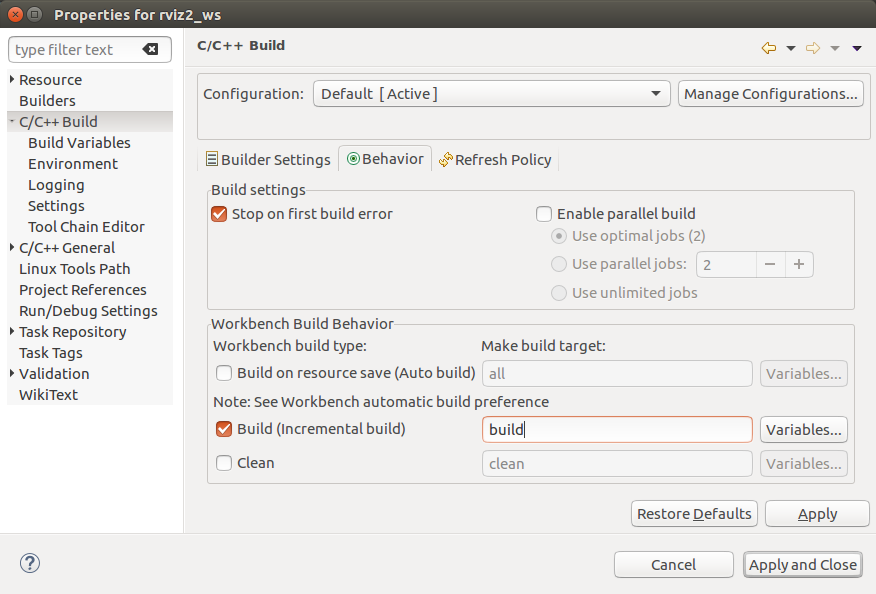The width and height of the screenshot is (876, 594).
Task: Open the Configuration dropdown
Action: (491, 94)
